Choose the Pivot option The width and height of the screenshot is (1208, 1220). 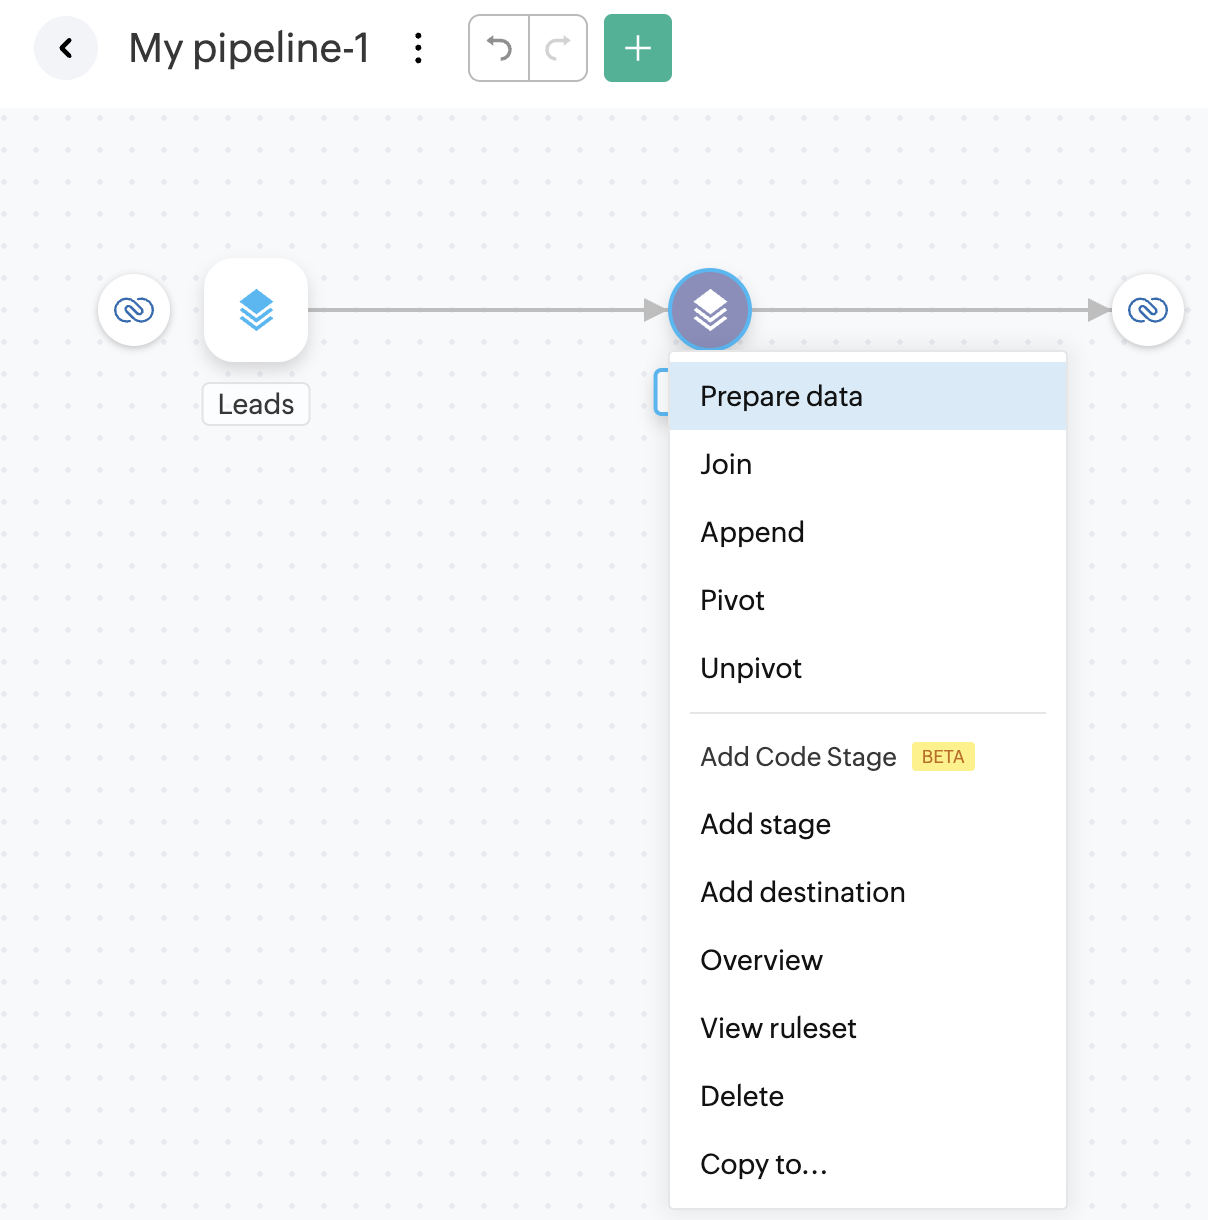point(732,600)
